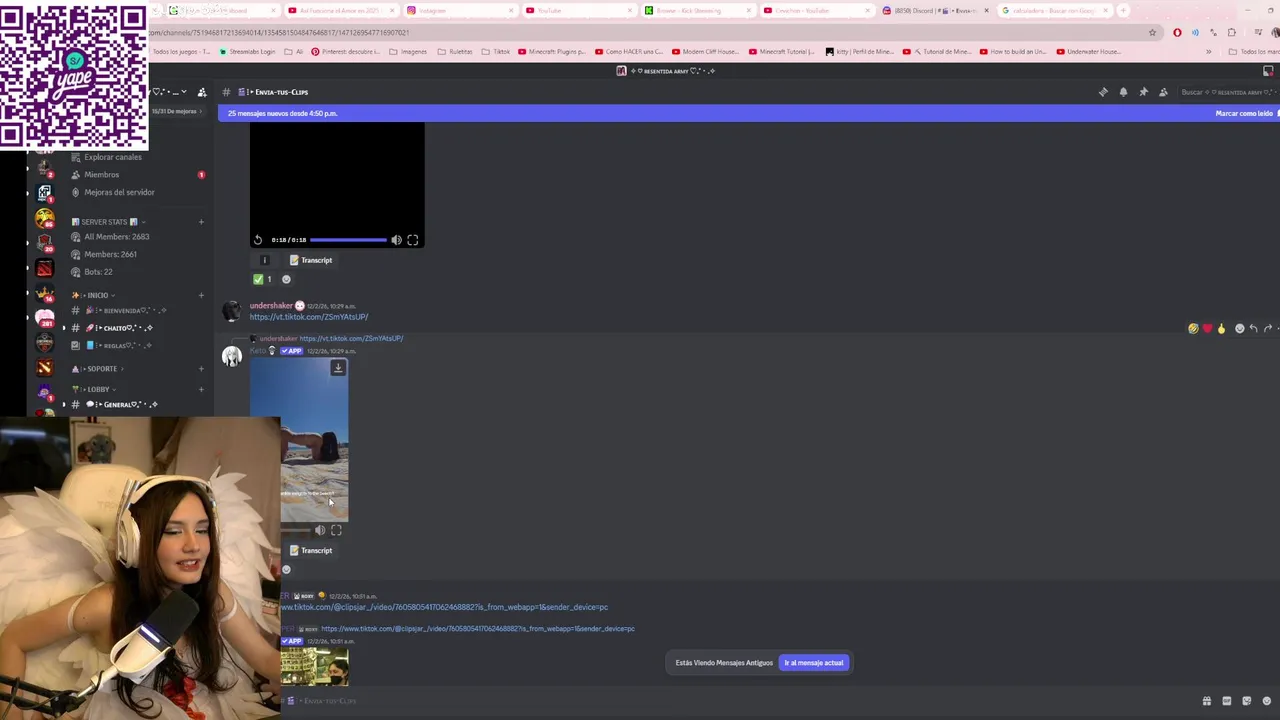Switch to server with 281 badge

coord(44,318)
